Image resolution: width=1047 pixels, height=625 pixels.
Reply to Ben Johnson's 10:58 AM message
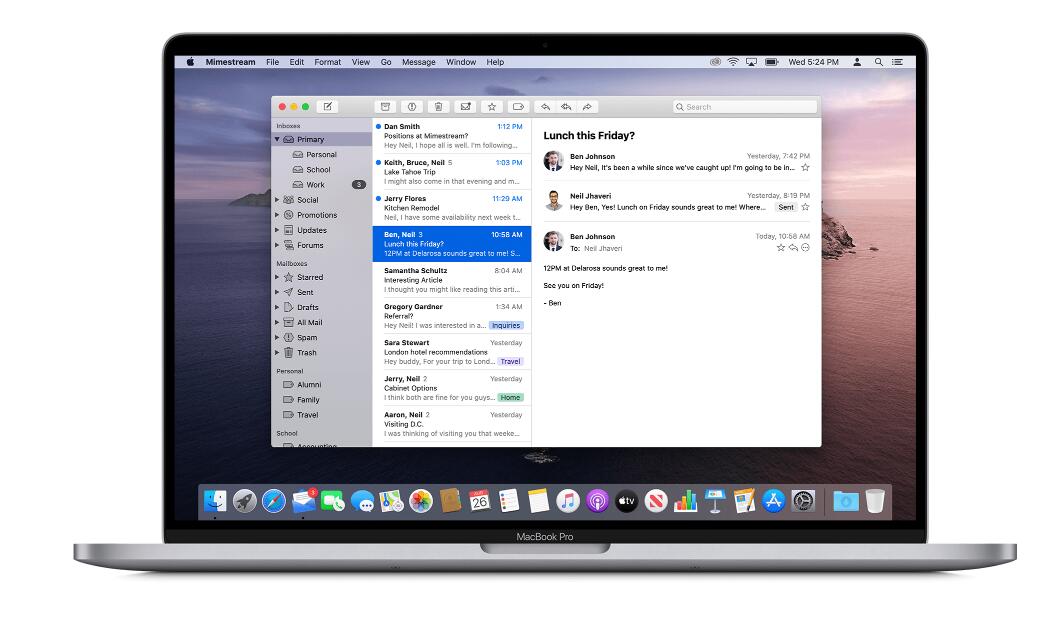793,248
